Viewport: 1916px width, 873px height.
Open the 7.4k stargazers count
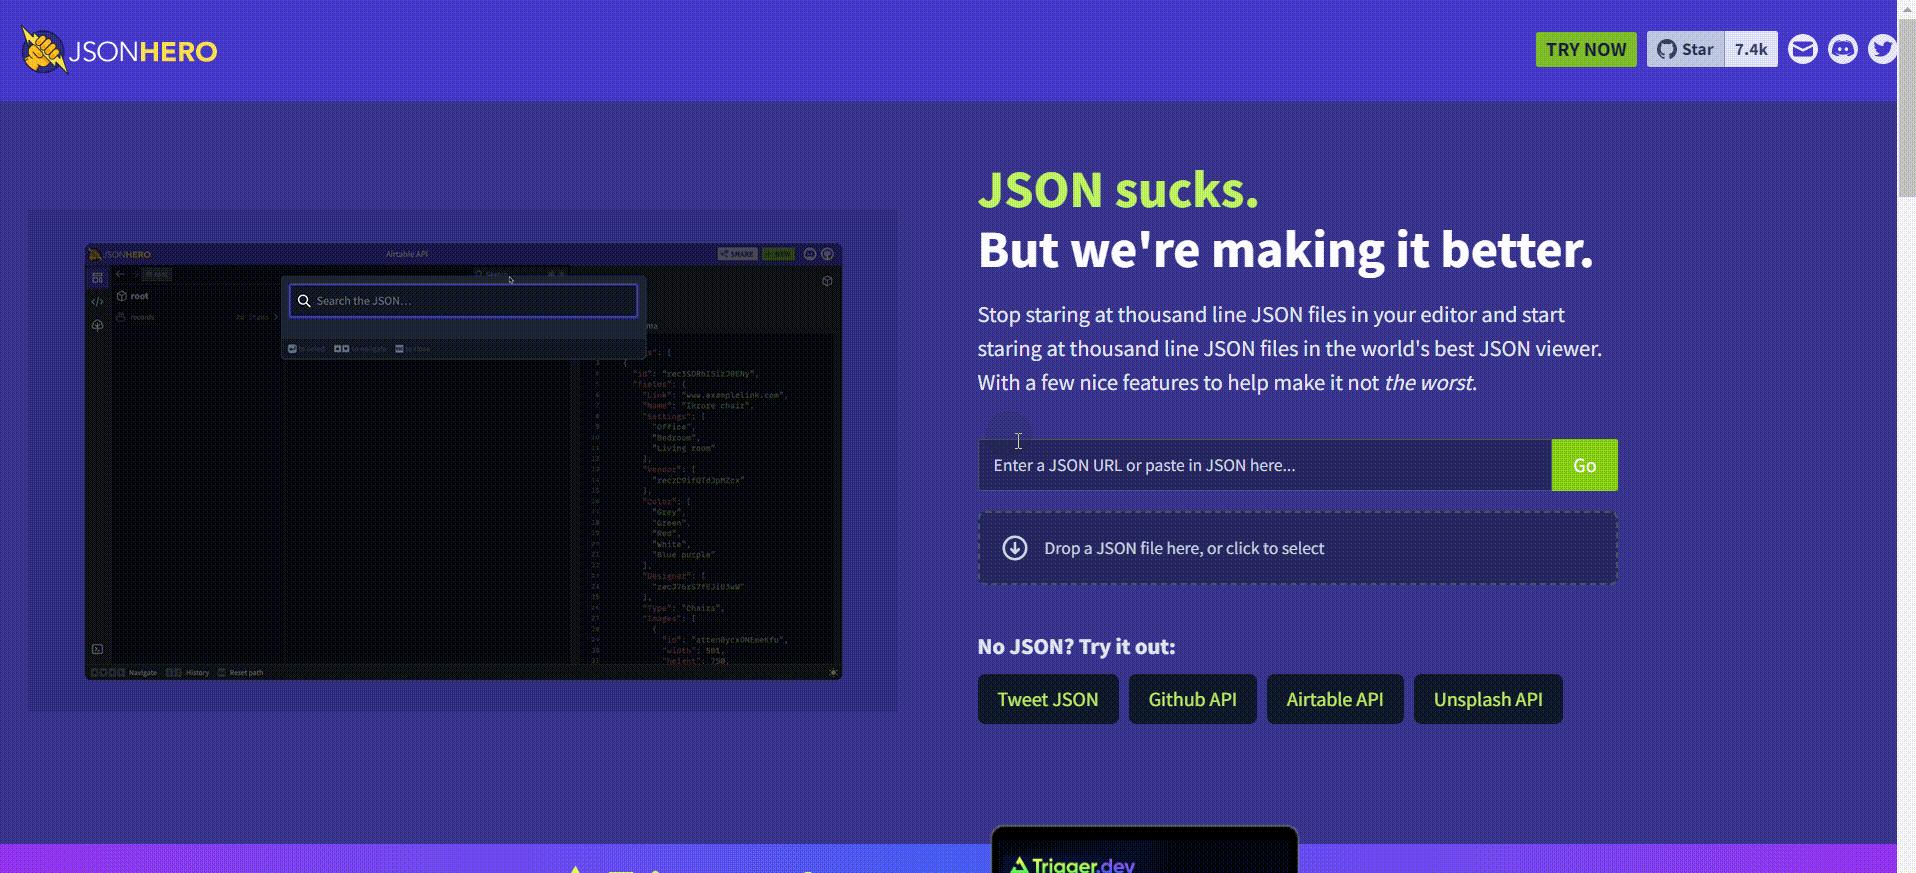click(x=1750, y=49)
